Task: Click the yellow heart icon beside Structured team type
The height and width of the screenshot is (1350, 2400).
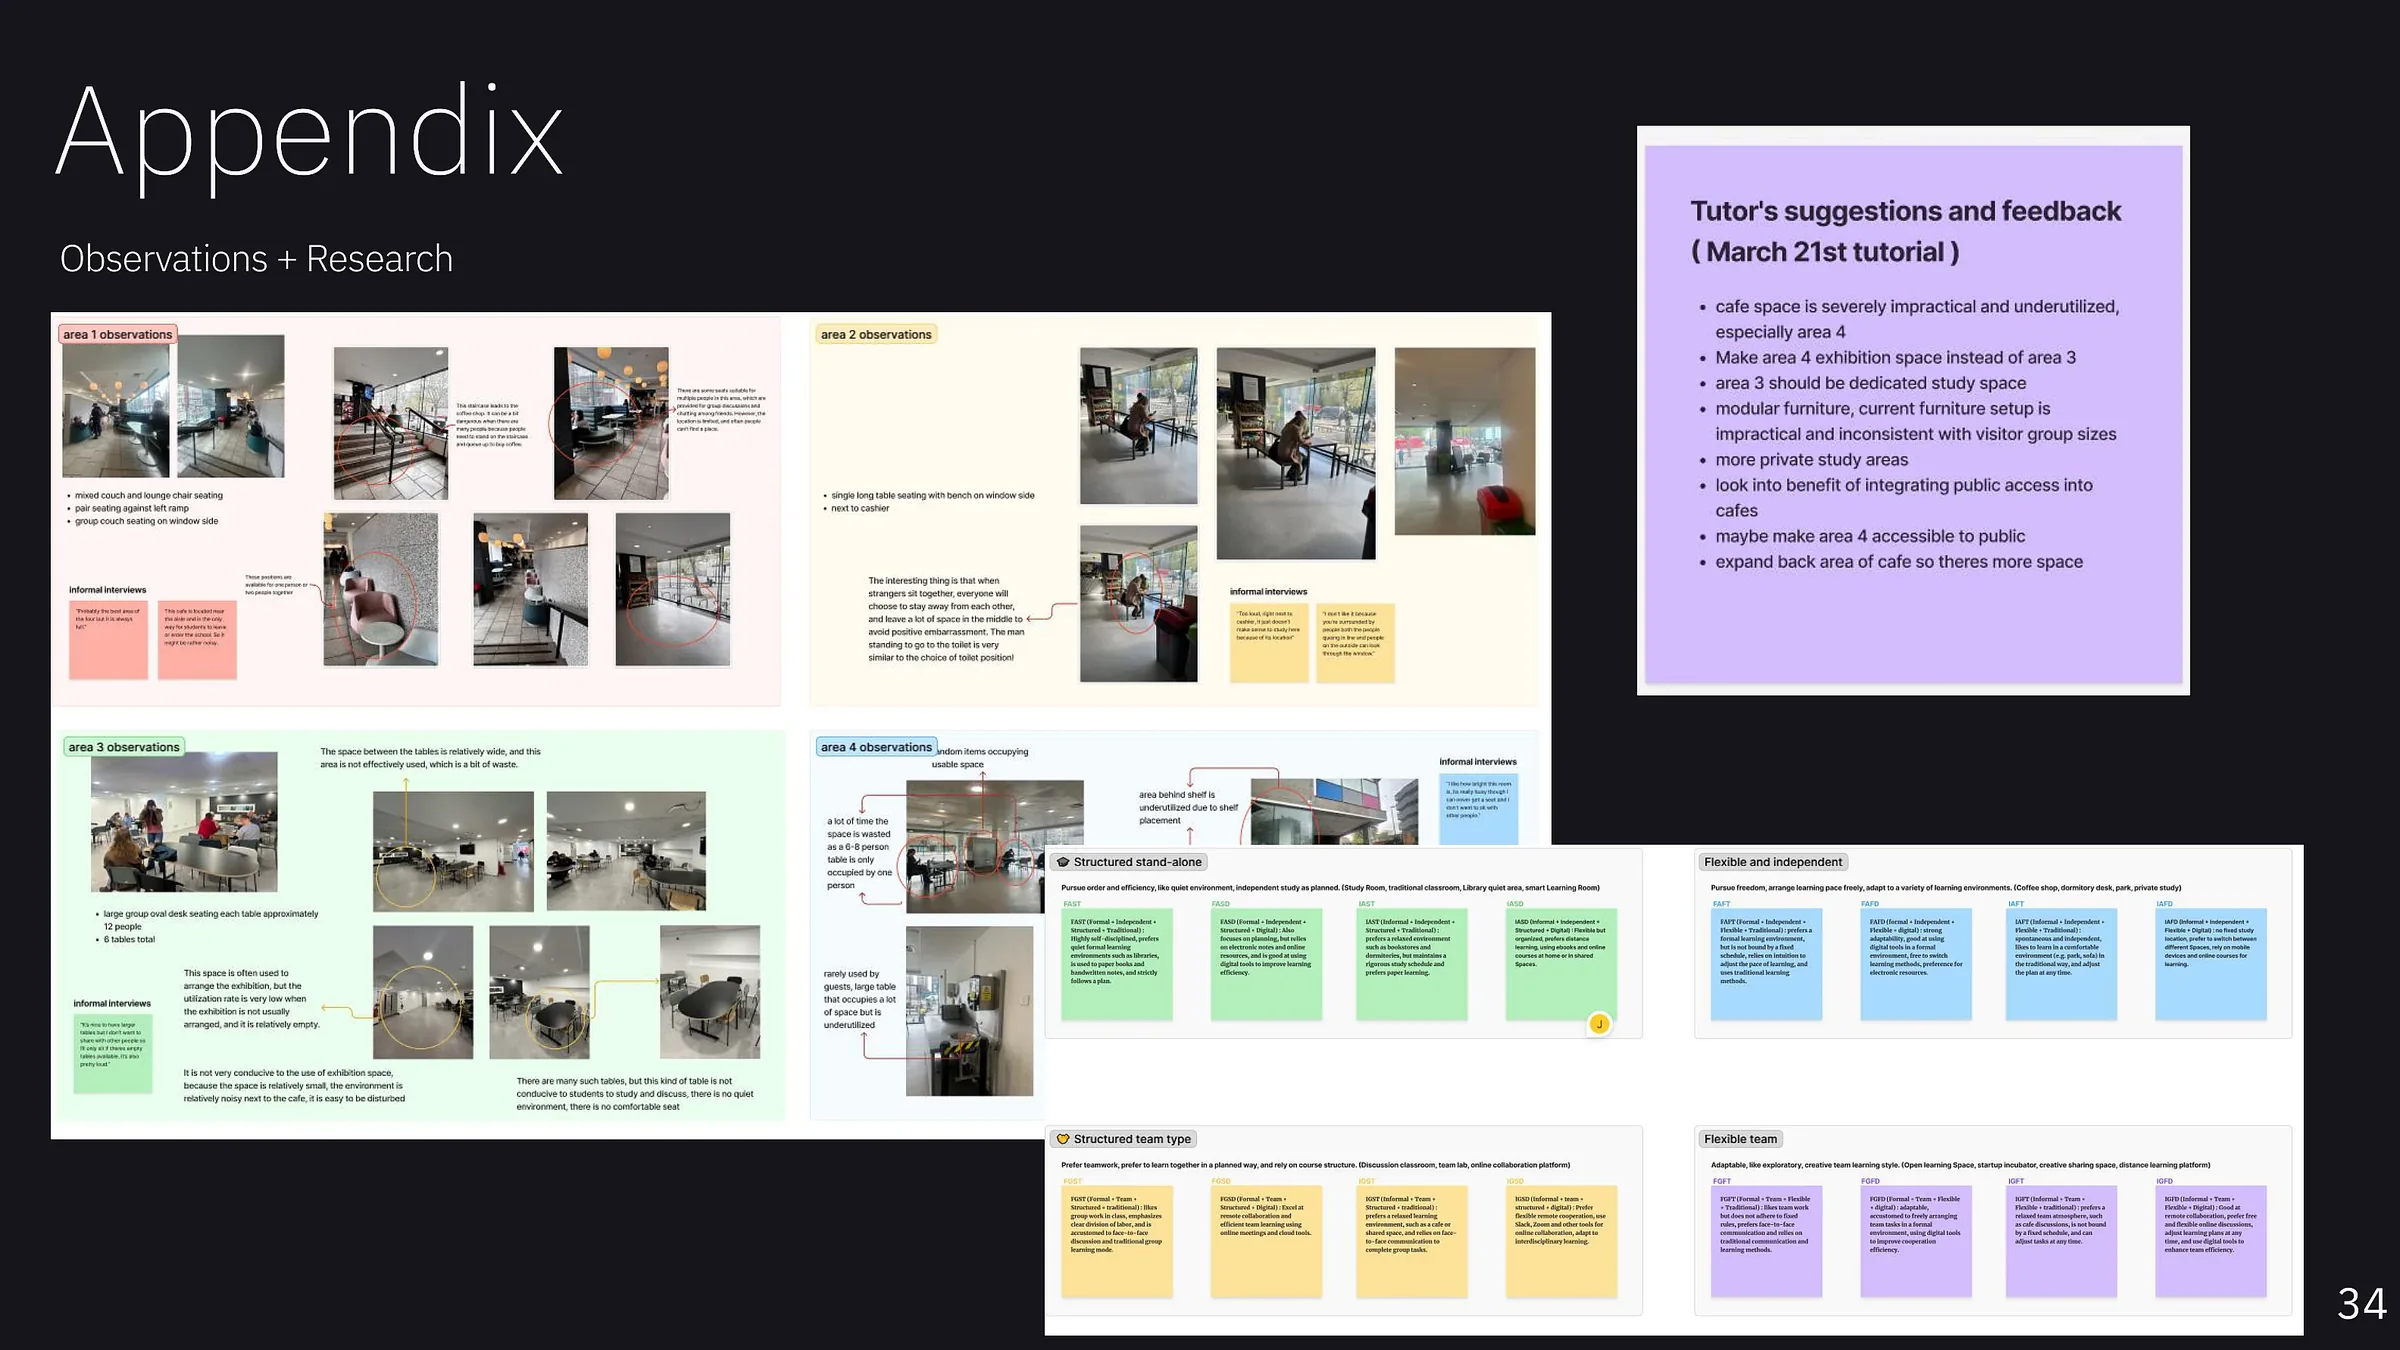Action: coord(1063,1139)
